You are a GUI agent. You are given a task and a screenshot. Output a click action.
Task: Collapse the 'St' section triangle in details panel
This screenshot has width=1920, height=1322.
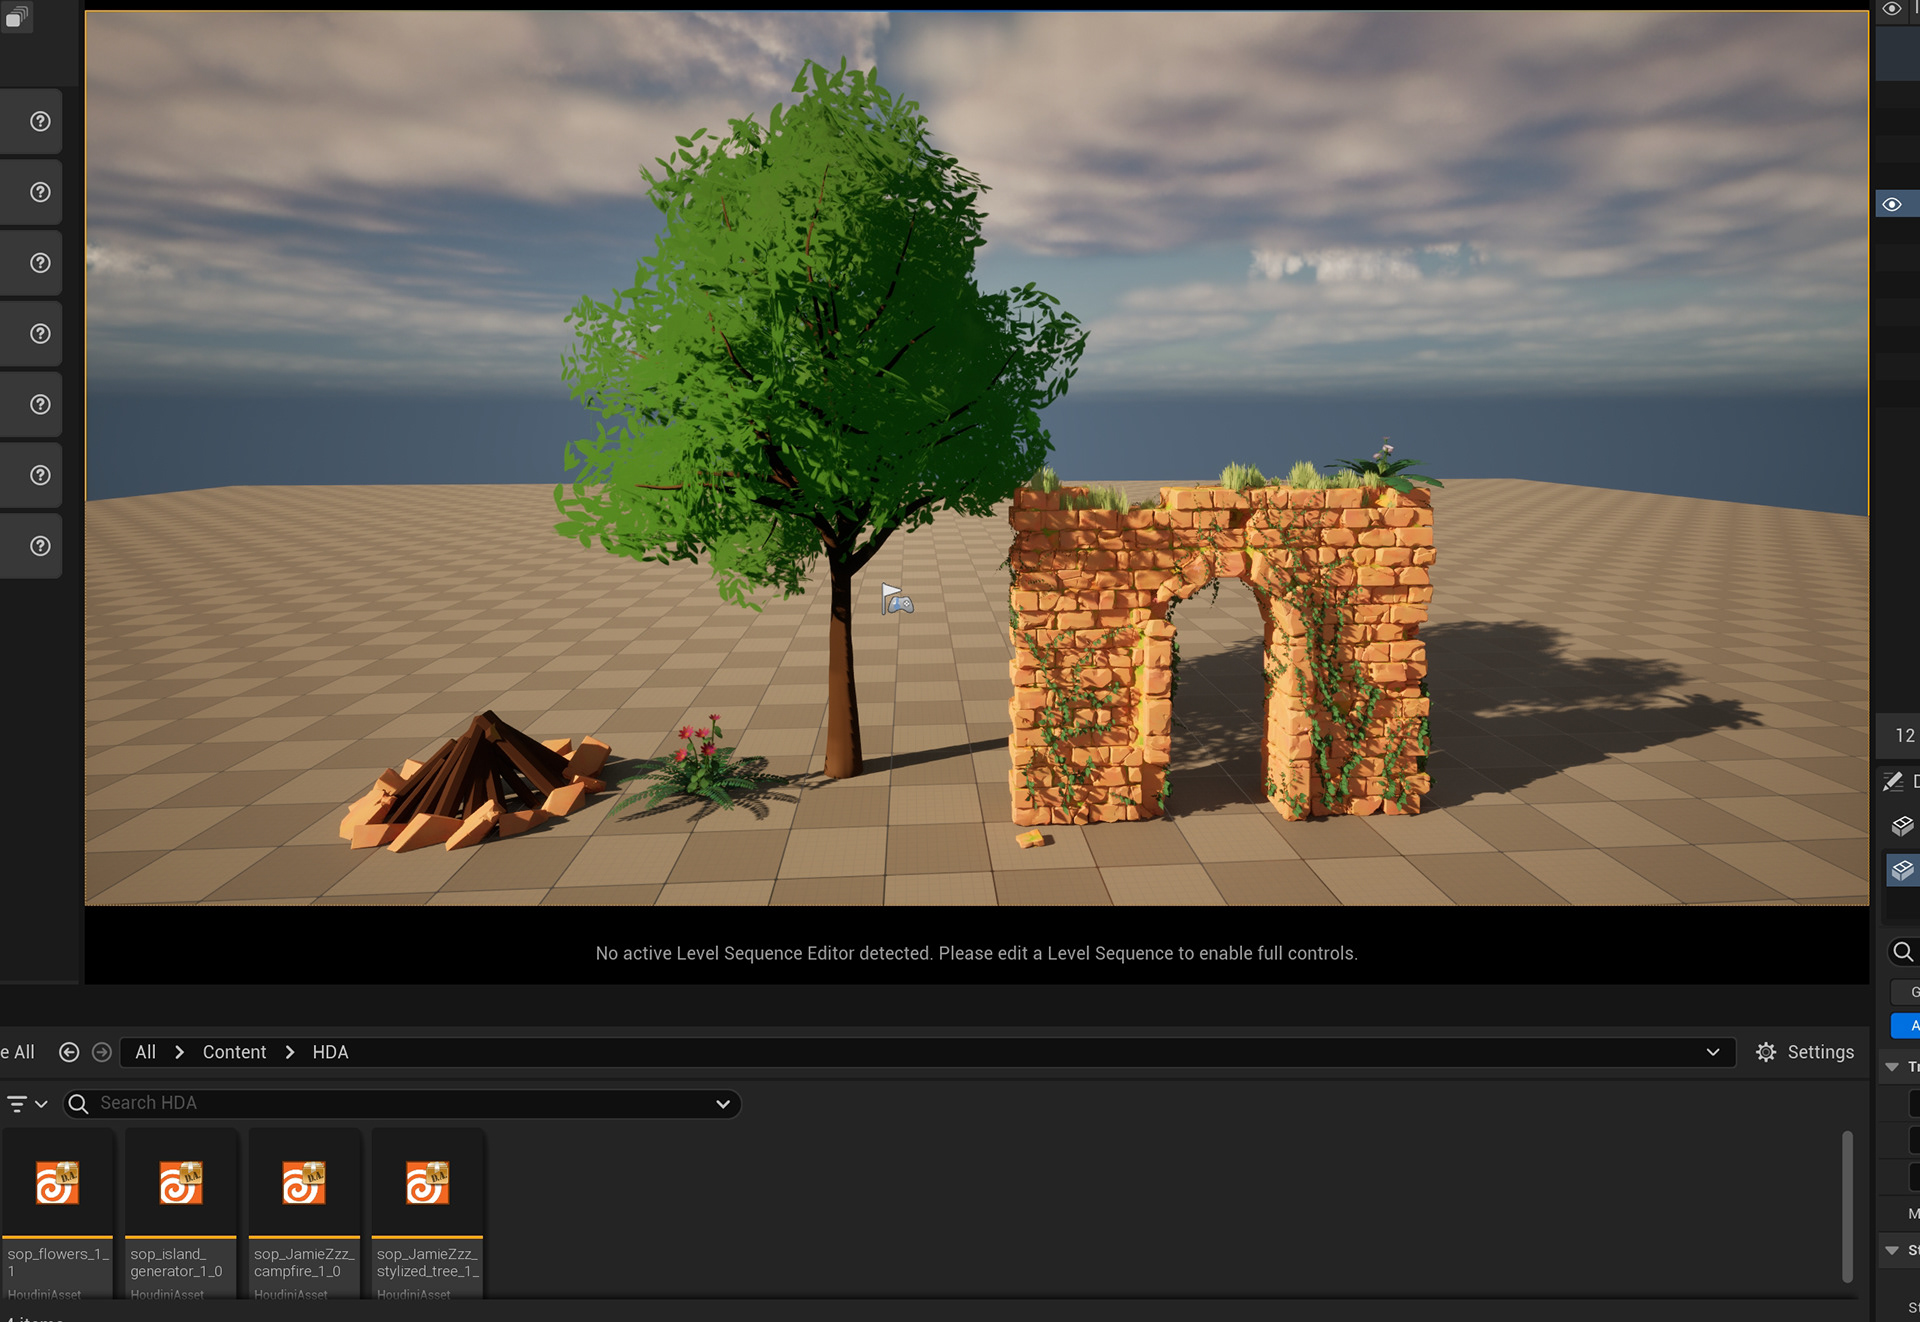(x=1892, y=1250)
